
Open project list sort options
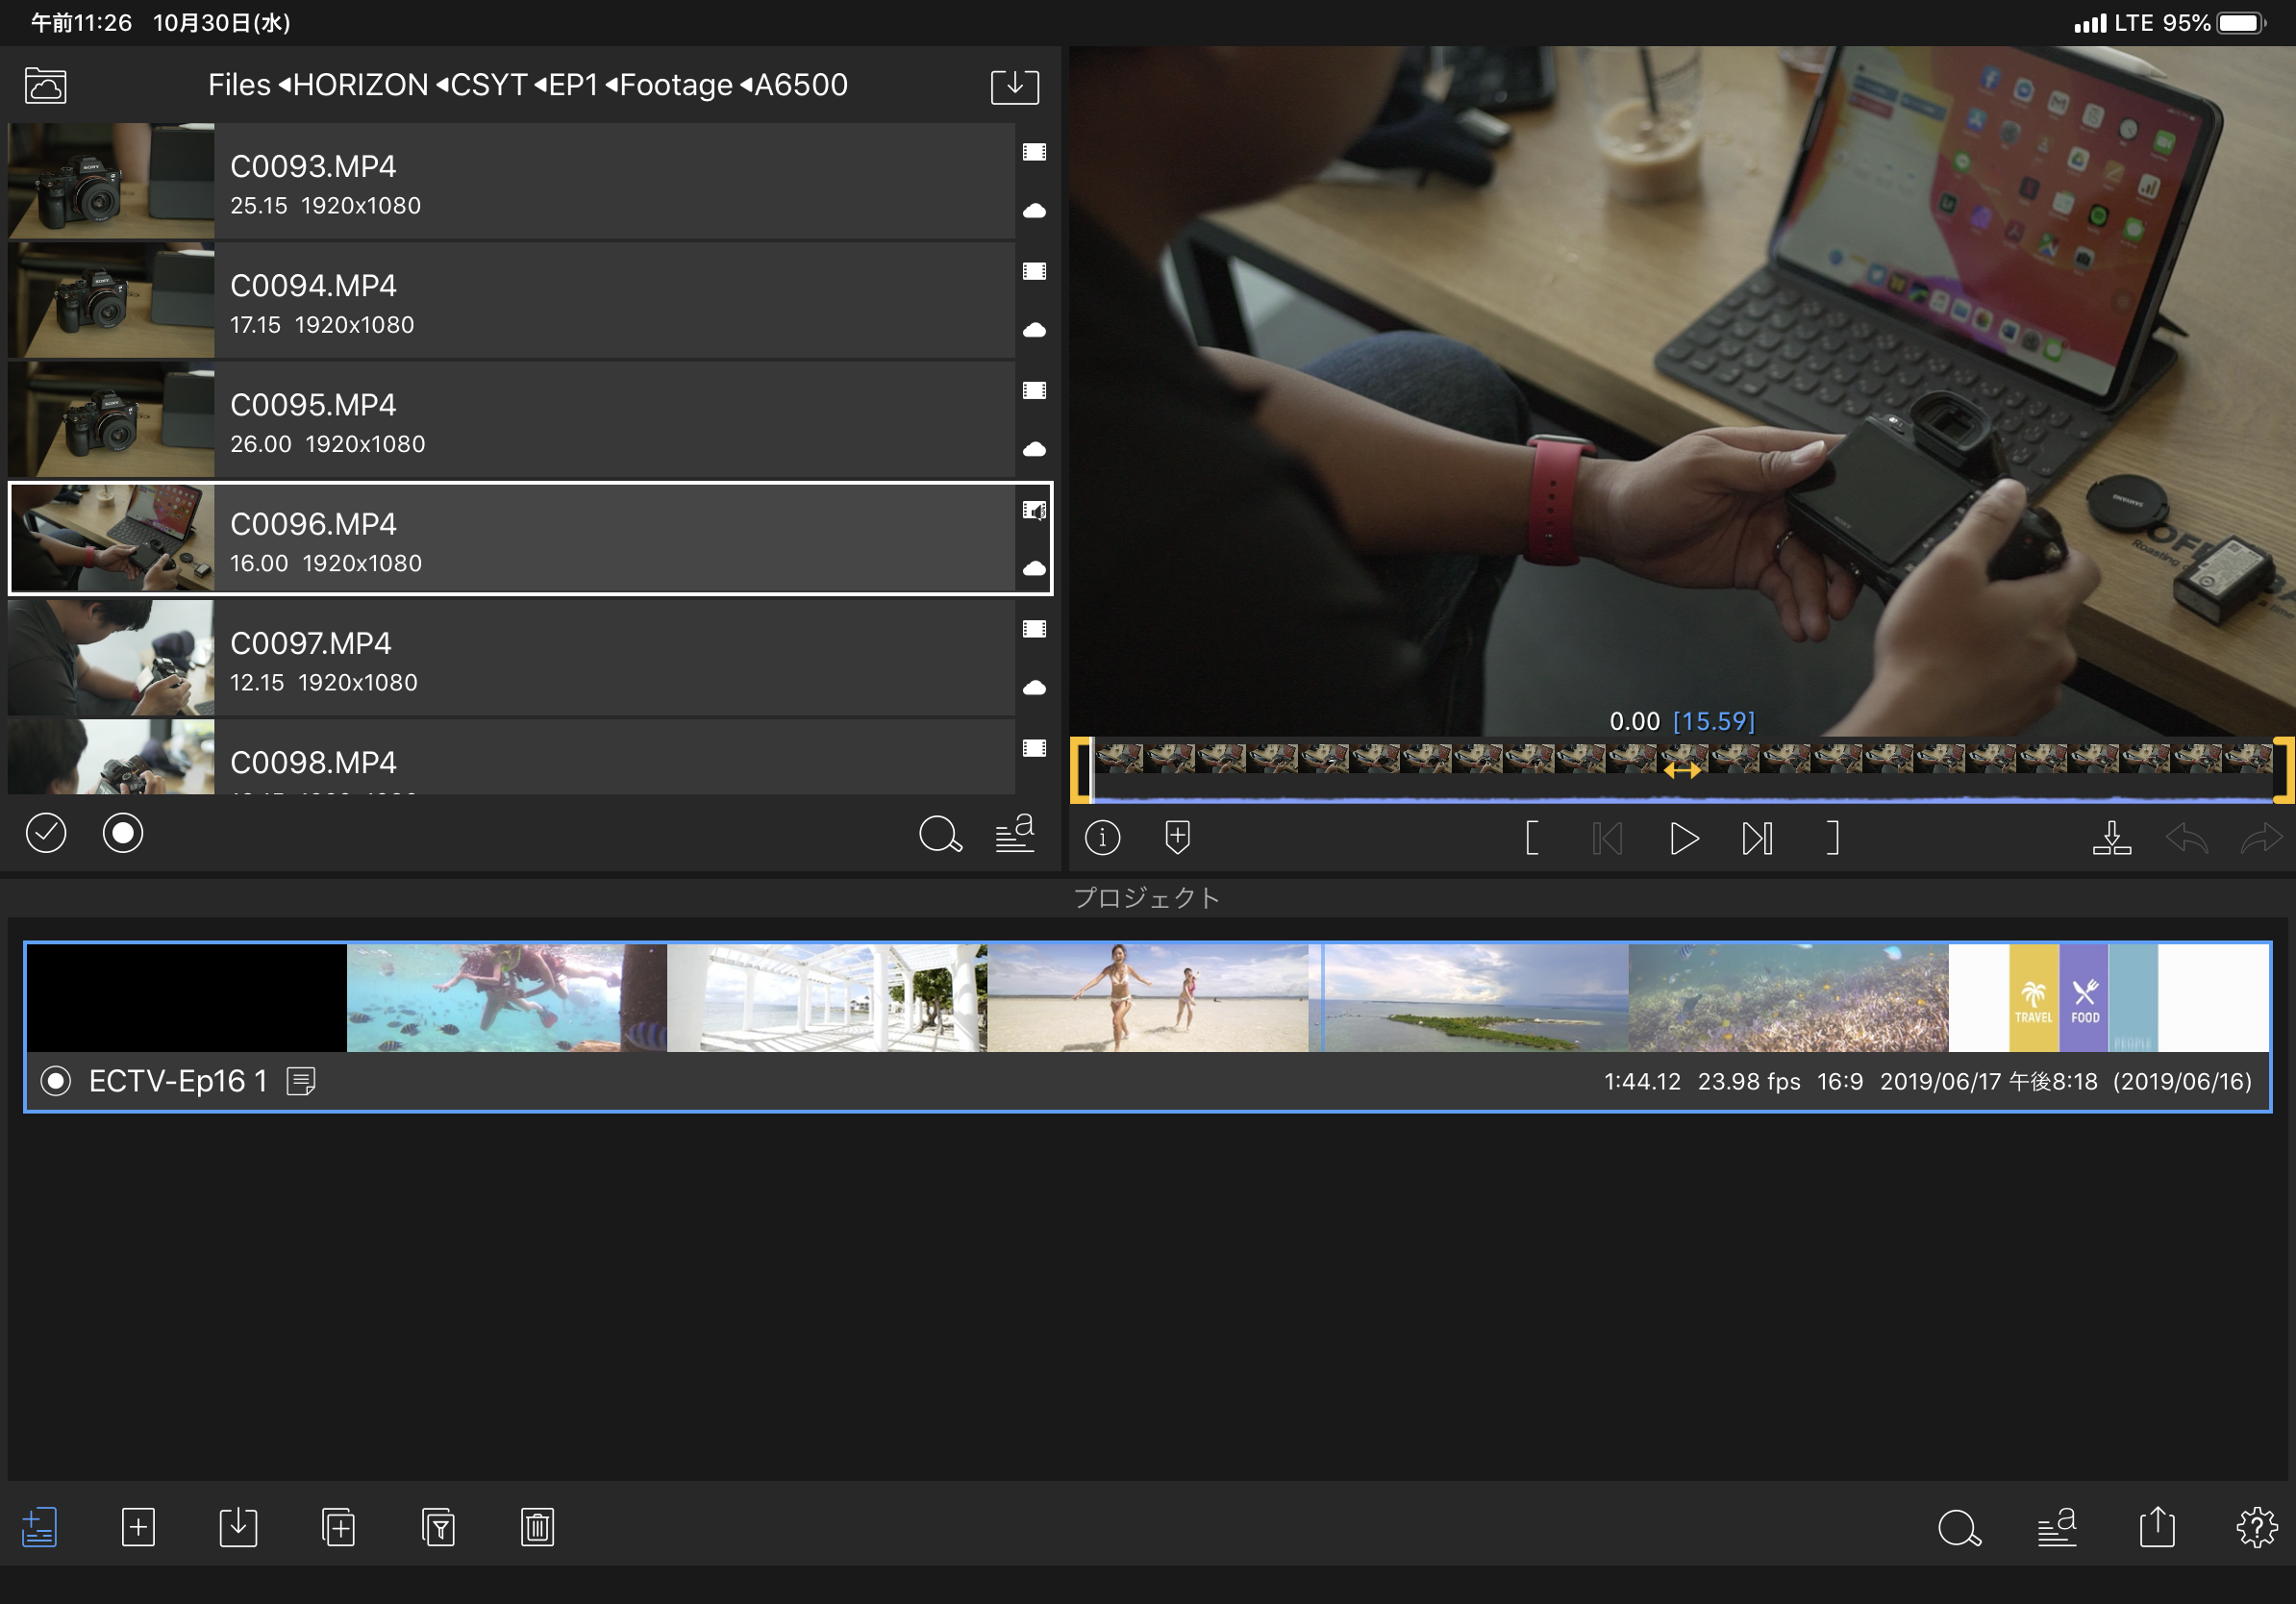(2057, 1527)
